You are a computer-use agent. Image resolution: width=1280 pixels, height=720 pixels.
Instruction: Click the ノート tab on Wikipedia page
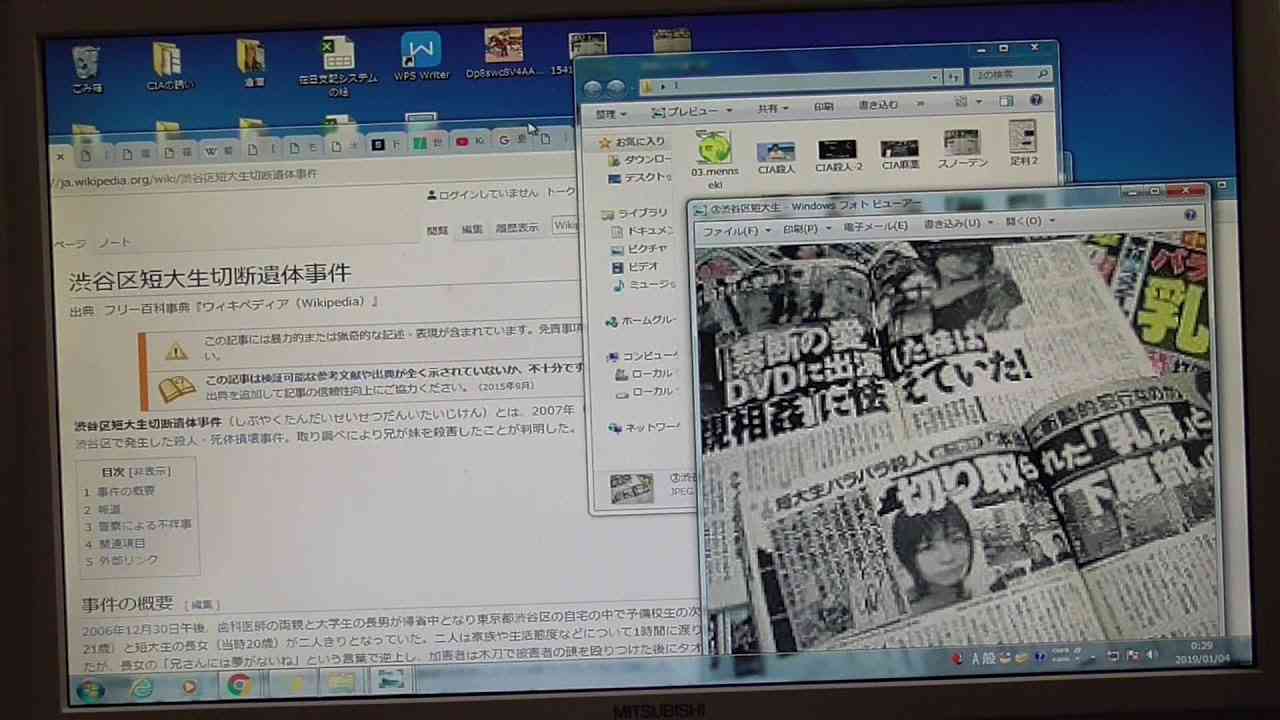[114, 243]
